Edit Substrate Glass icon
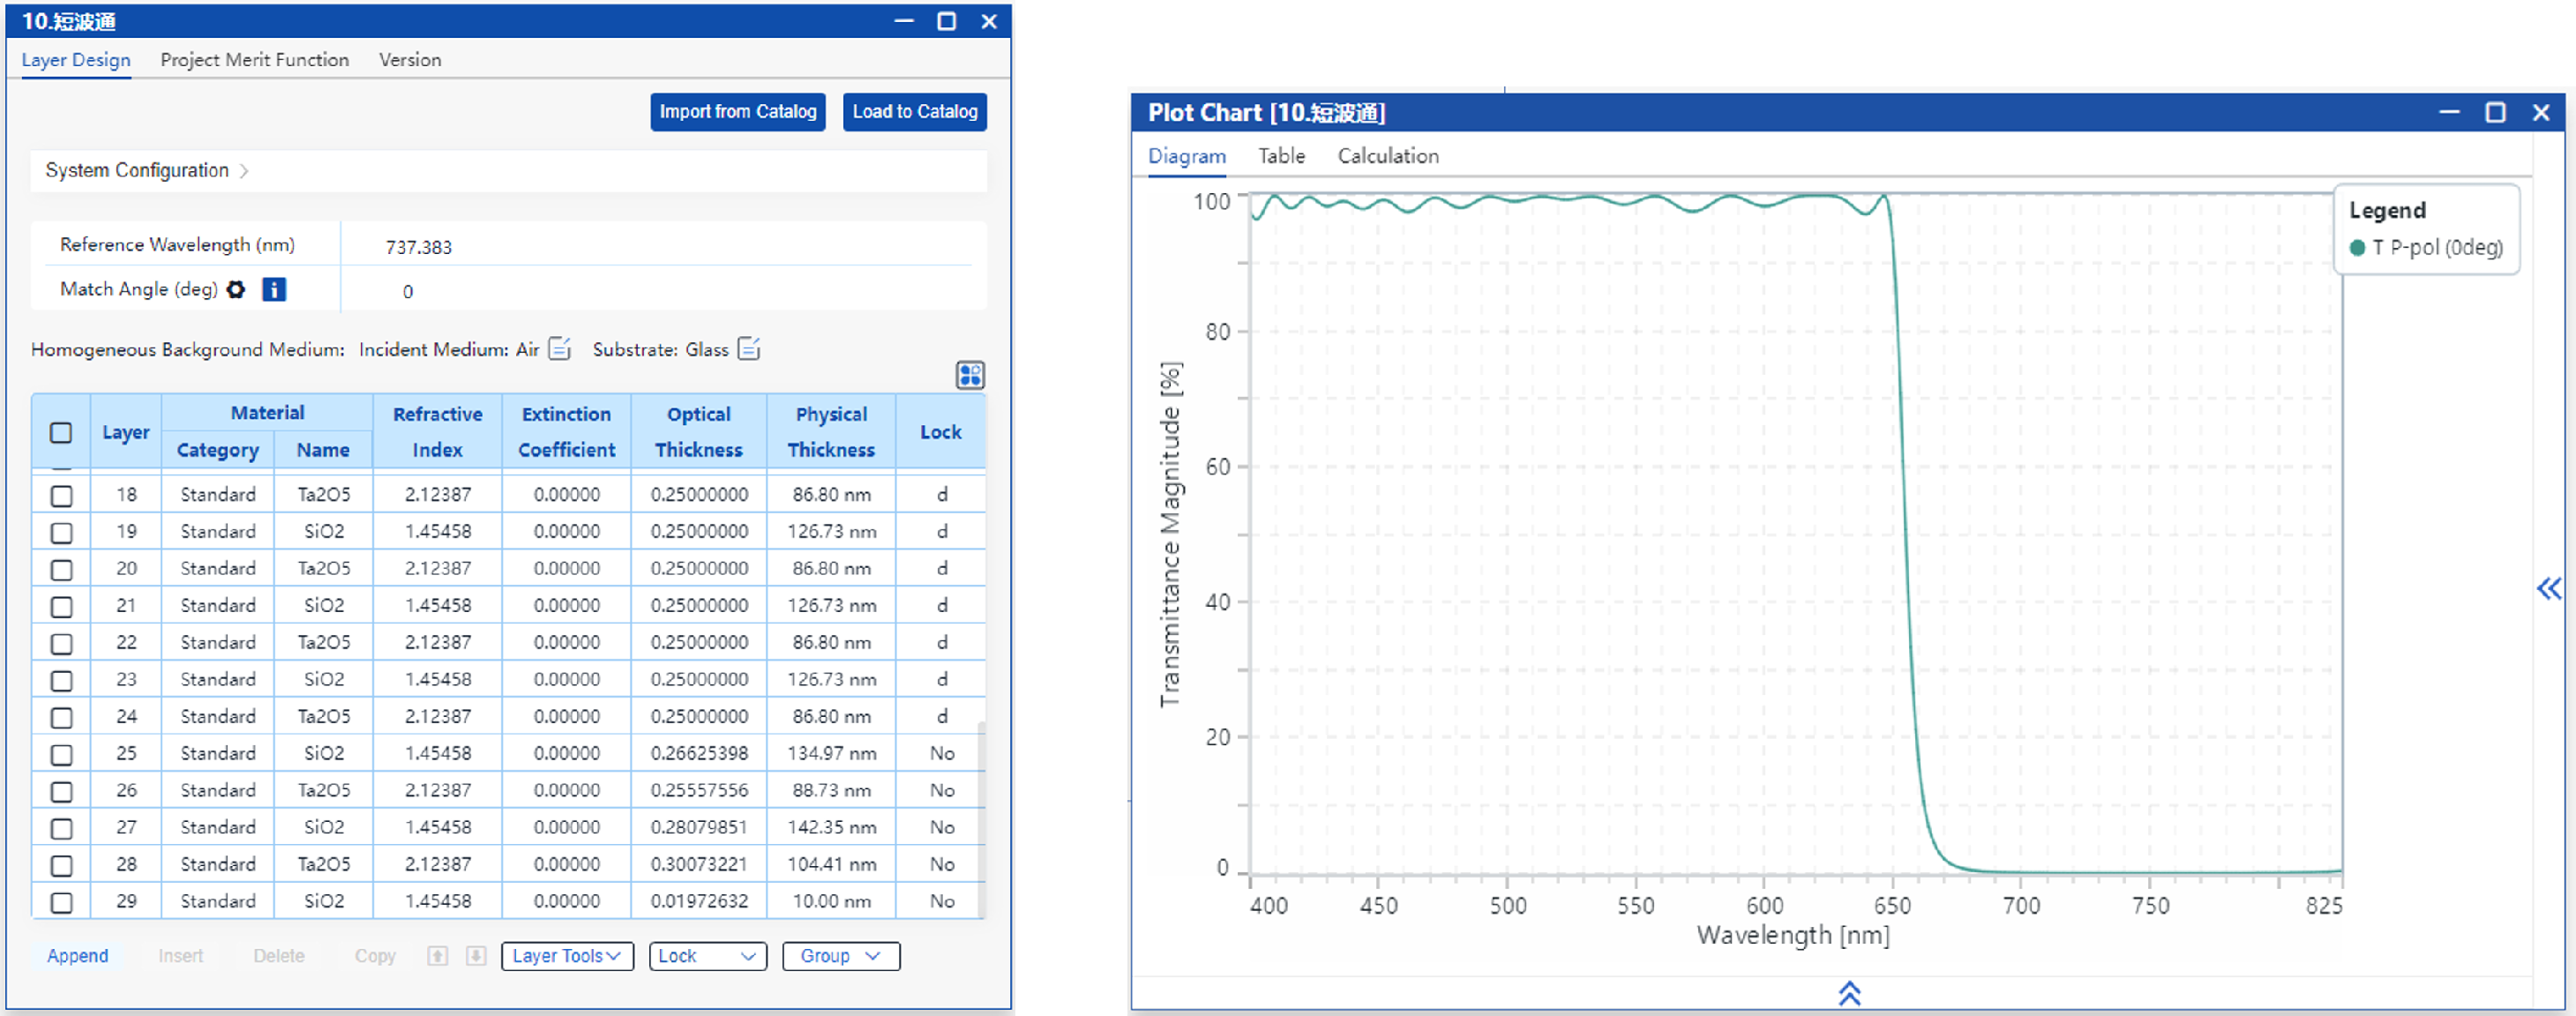 click(x=749, y=349)
